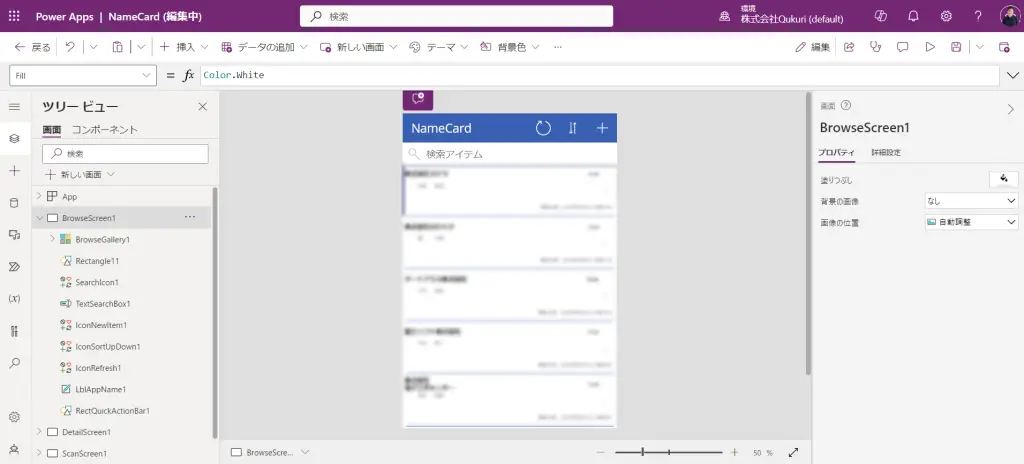The image size is (1024, 464).
Task: Click New screen (新しい画面) in tree view
Action: click(80, 174)
